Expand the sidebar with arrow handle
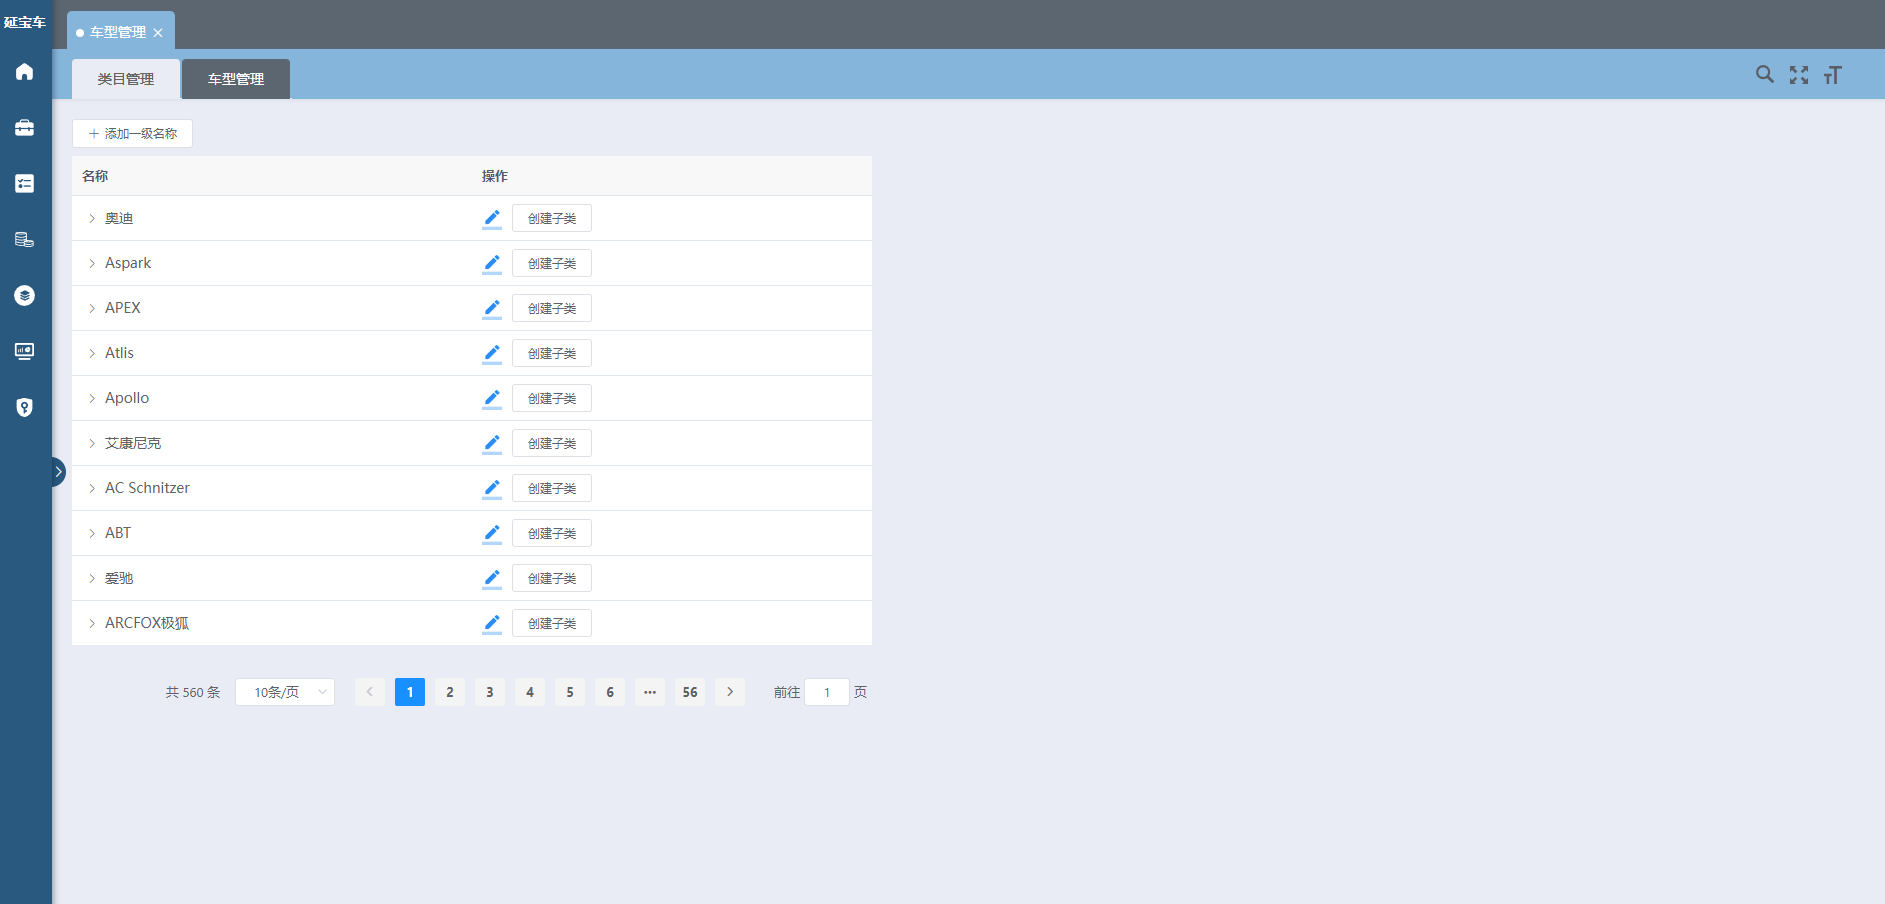Image resolution: width=1885 pixels, height=904 pixels. (58, 472)
